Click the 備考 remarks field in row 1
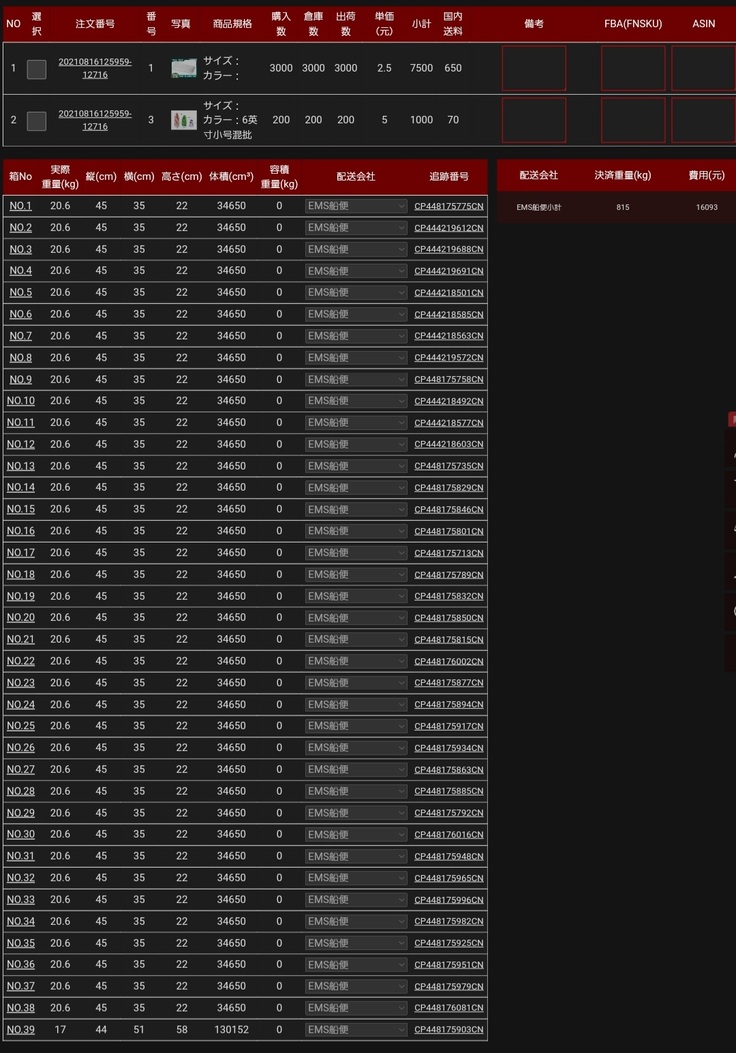 tap(533, 68)
